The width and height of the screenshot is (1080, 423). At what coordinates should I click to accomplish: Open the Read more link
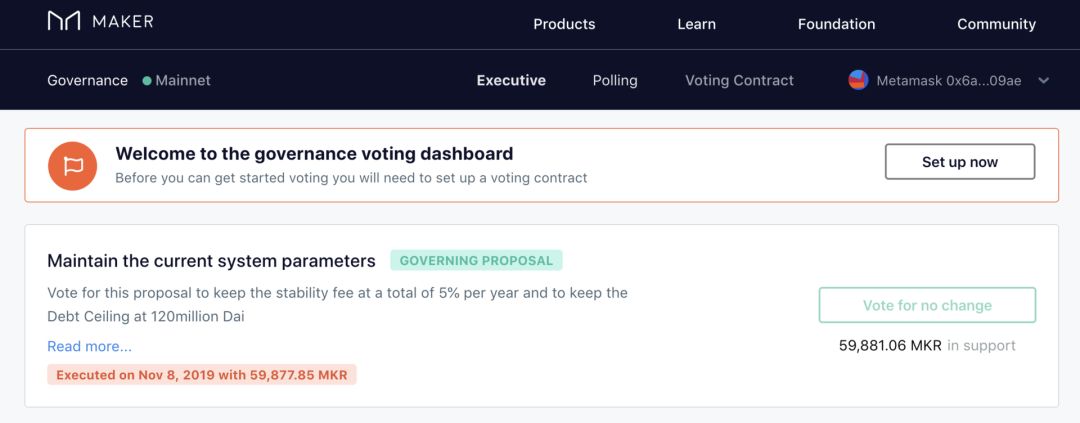(90, 347)
